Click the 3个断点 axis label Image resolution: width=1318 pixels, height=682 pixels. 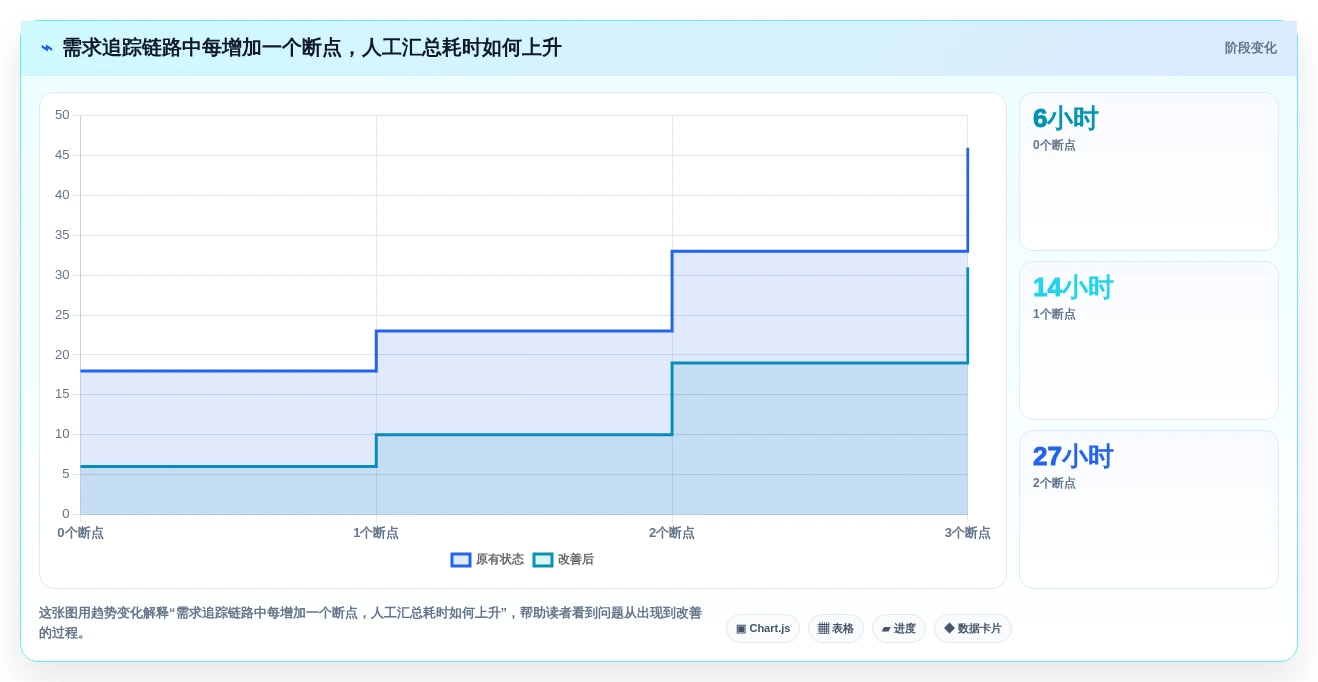968,533
